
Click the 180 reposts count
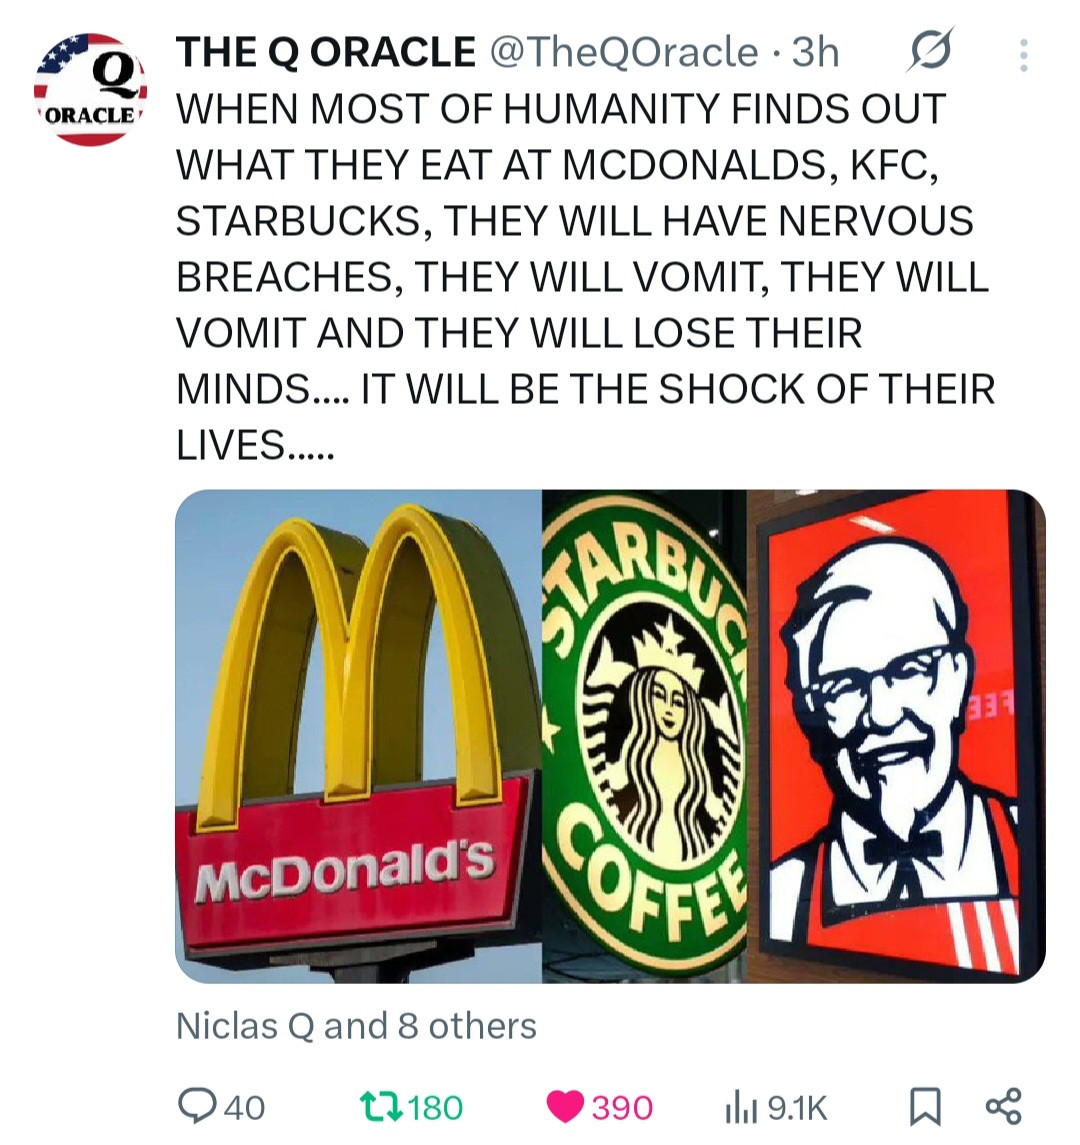click(436, 1107)
